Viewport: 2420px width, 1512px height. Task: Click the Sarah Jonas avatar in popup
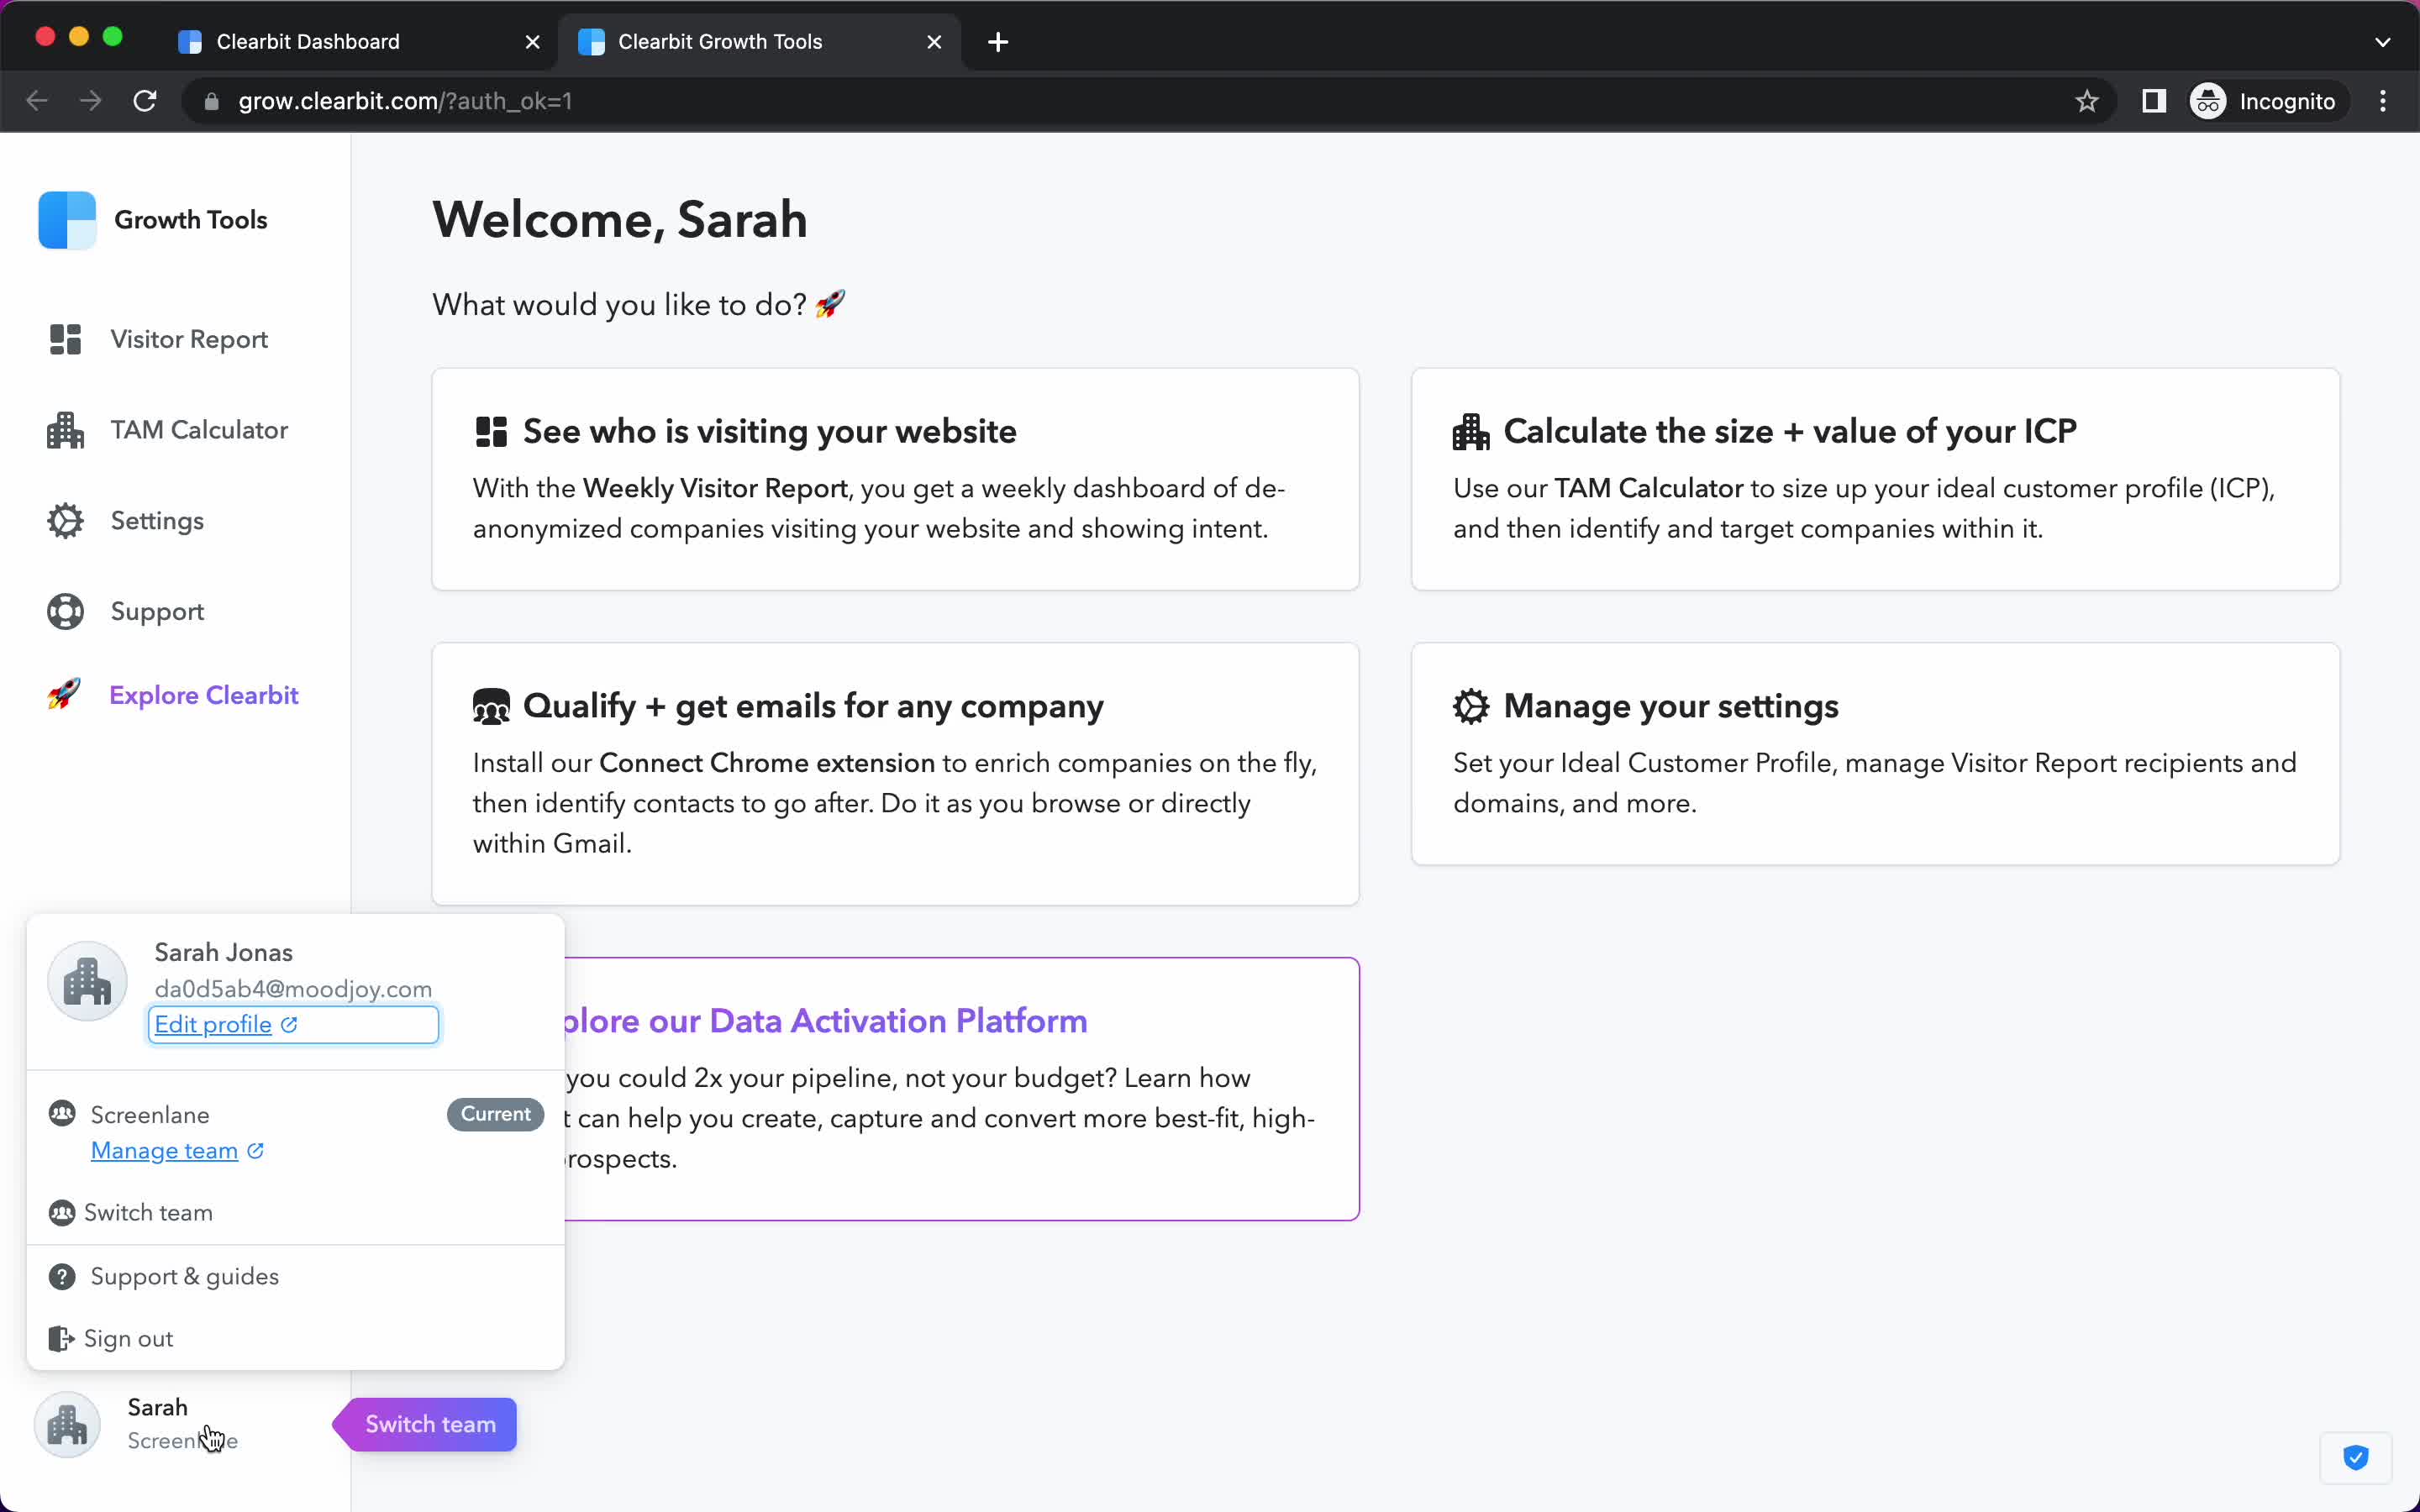pyautogui.click(x=87, y=981)
